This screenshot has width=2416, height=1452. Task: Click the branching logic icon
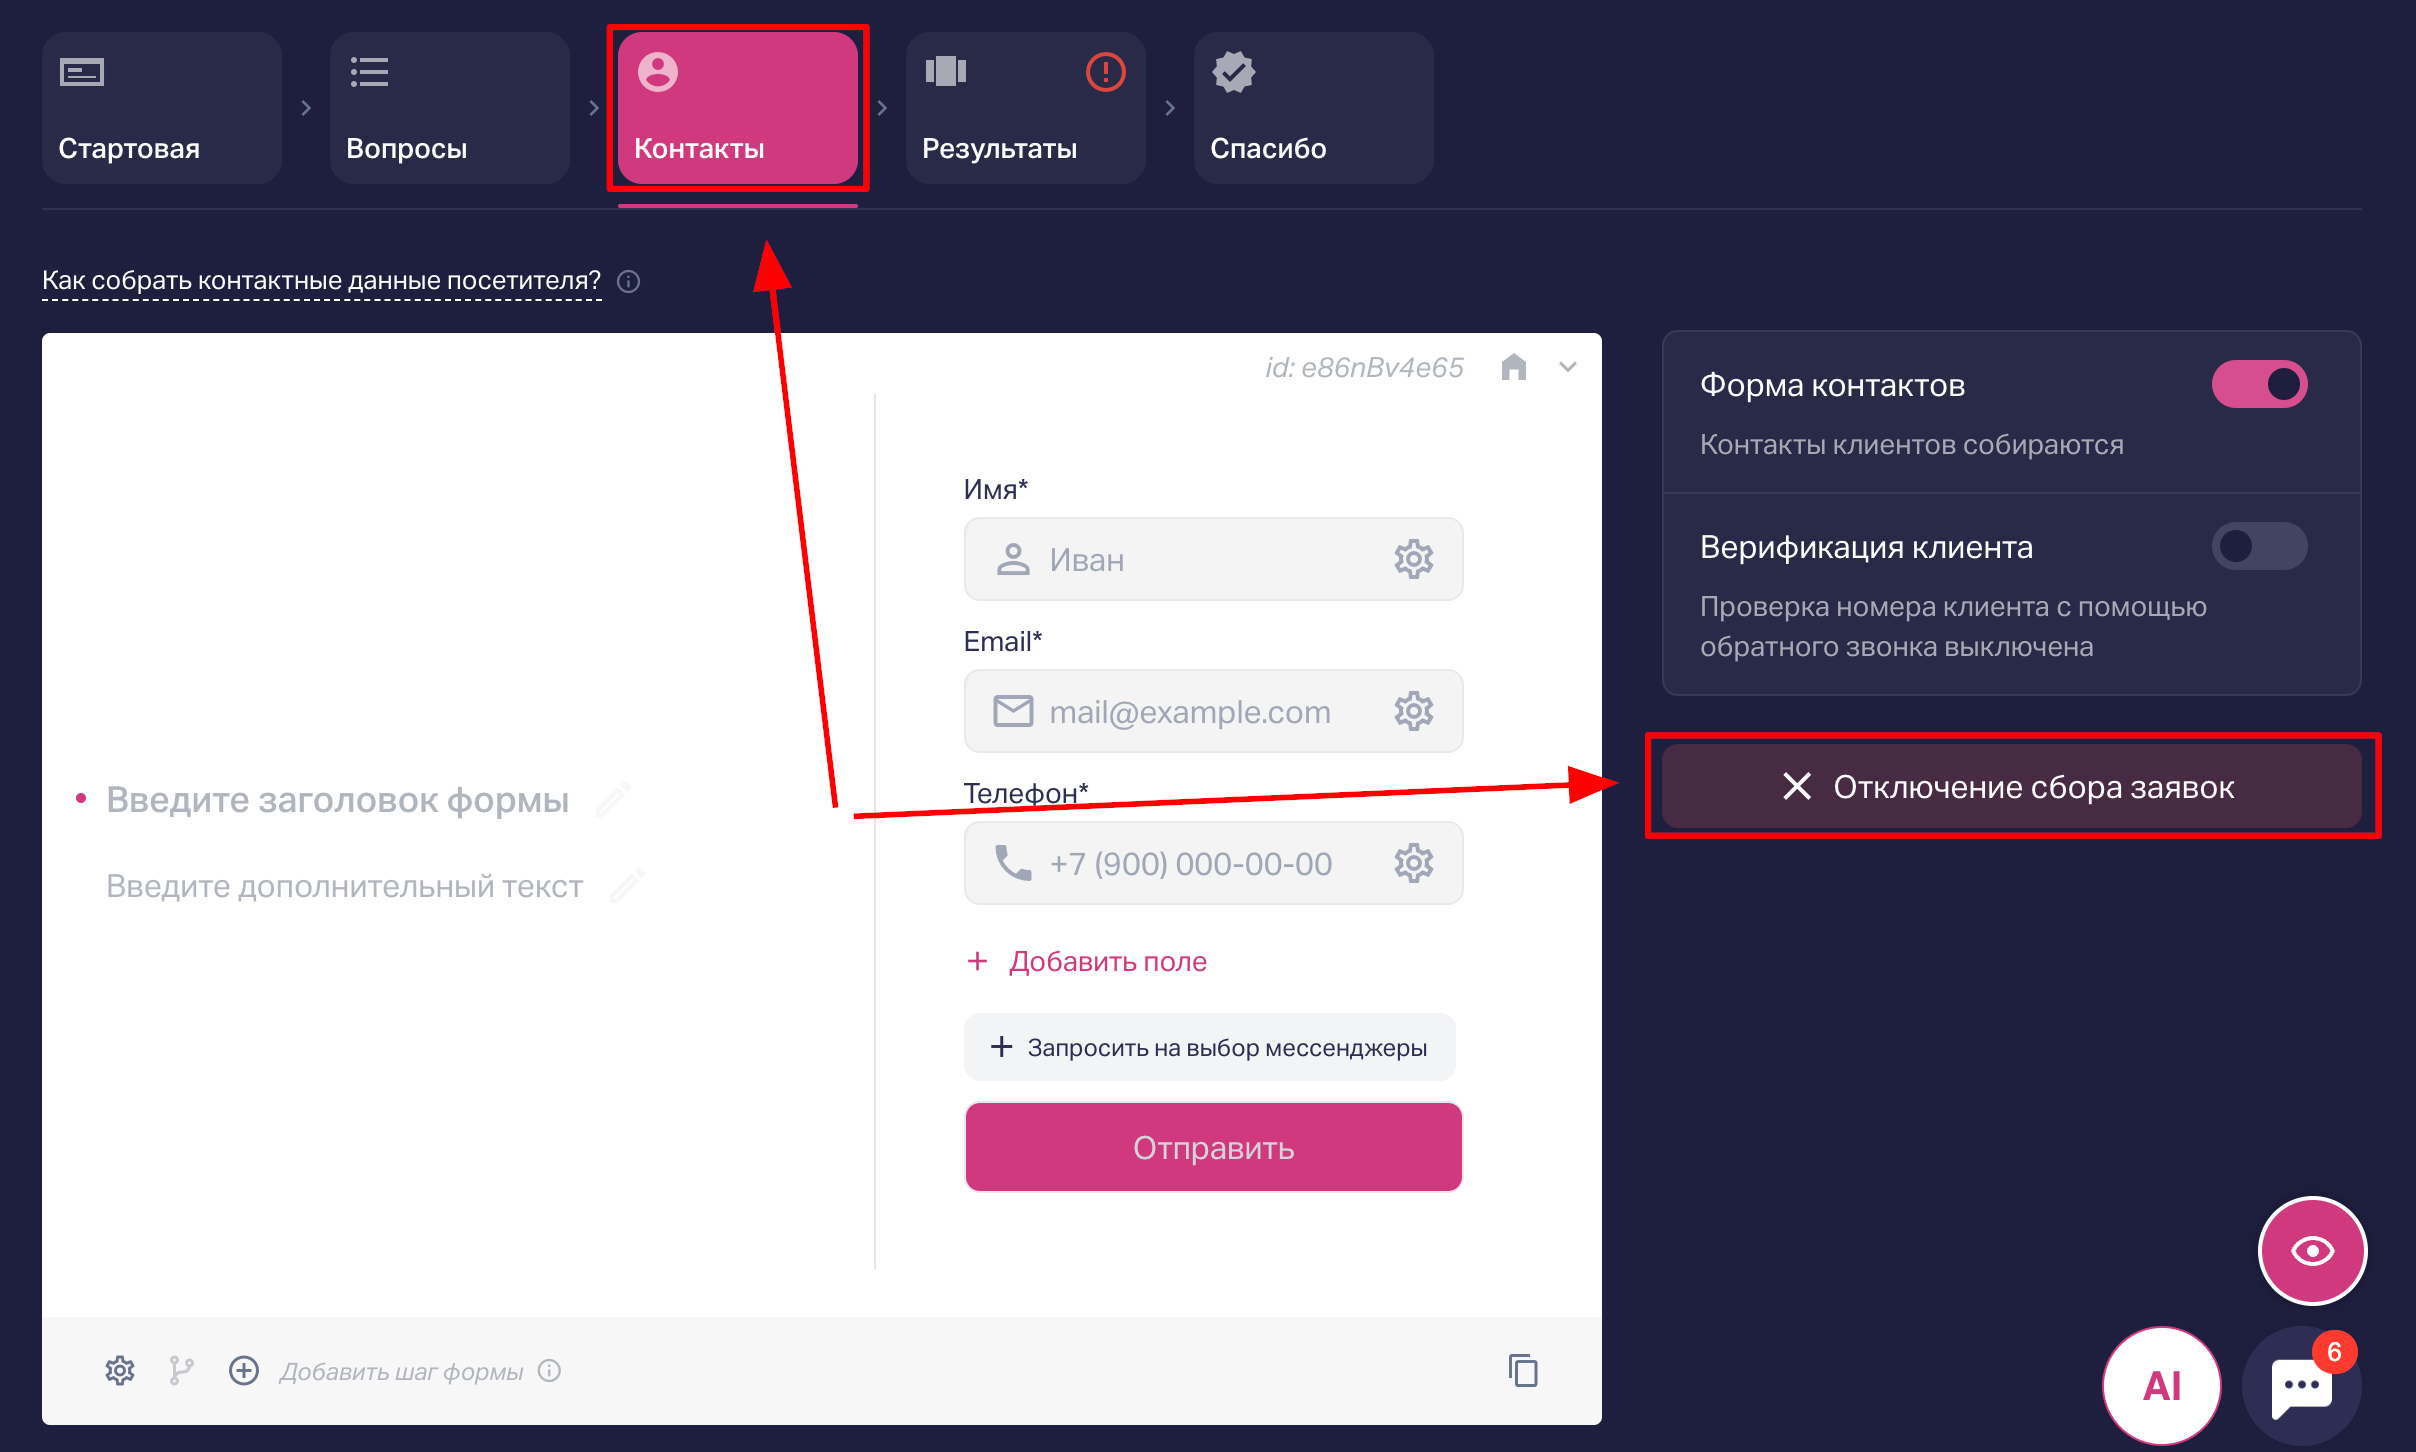pos(181,1370)
